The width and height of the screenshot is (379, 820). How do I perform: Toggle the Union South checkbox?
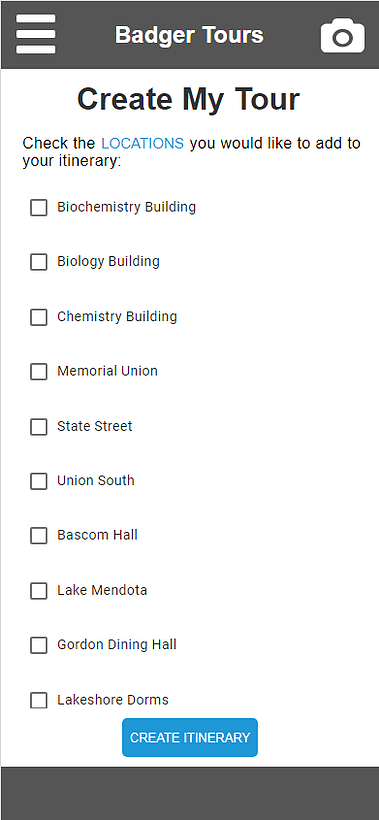[x=39, y=481]
